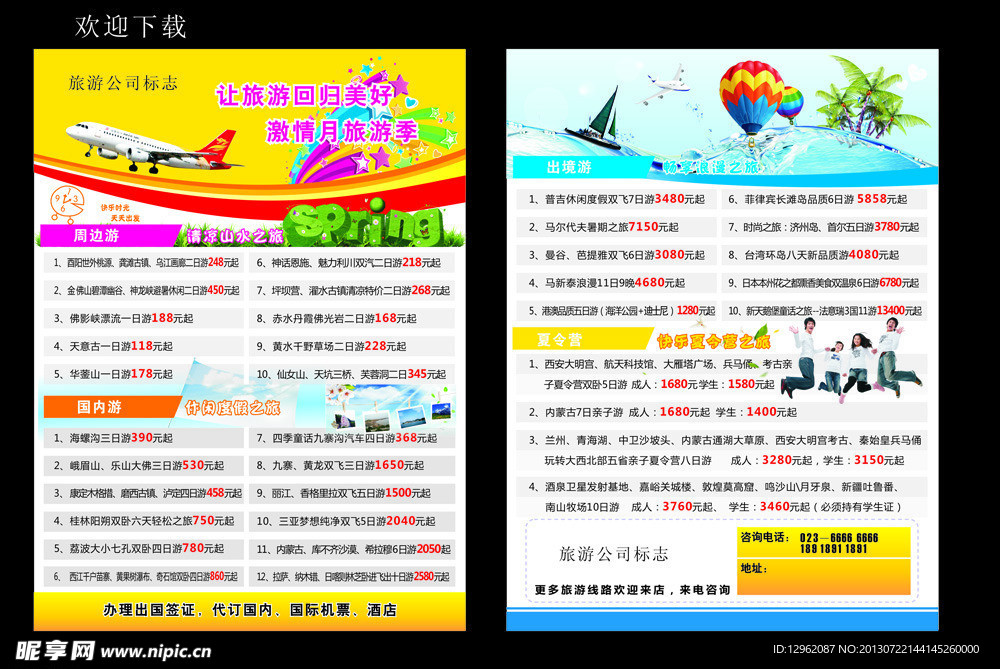Click the 咨询电话 phone number box
1000x669 pixels.
[x=824, y=543]
